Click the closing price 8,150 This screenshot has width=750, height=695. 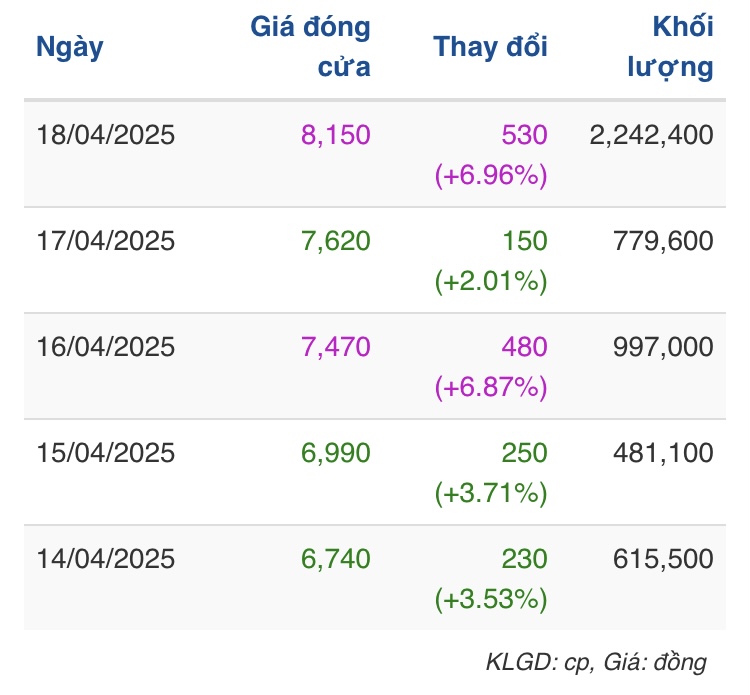(336, 135)
